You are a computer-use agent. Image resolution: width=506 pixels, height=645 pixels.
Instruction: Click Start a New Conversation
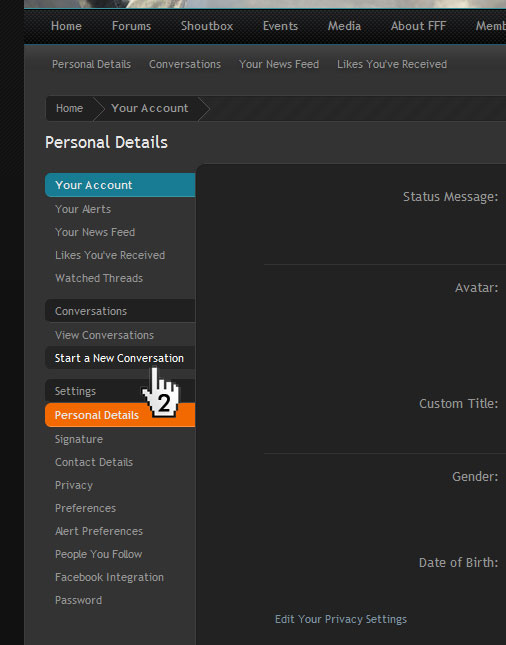point(120,358)
